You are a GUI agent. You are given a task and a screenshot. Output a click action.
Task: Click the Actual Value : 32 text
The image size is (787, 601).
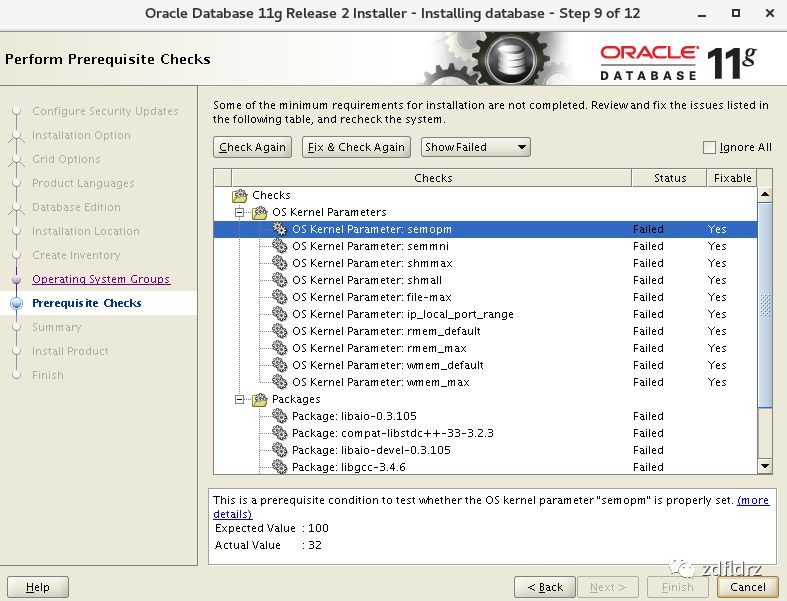pyautogui.click(x=268, y=545)
